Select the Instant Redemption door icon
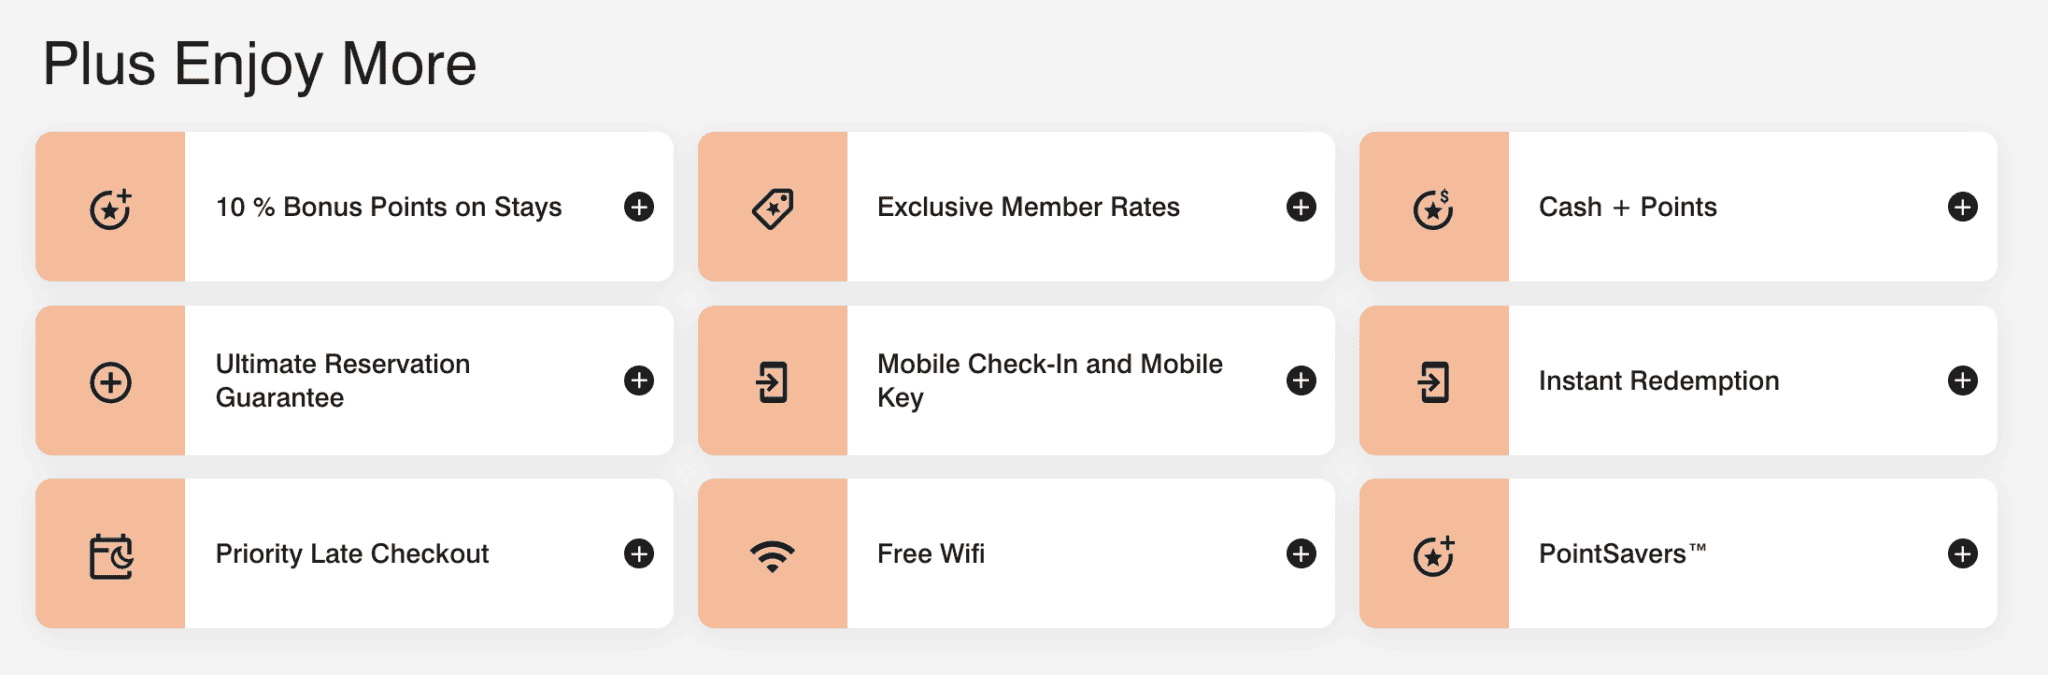This screenshot has width=2048, height=675. (1434, 380)
